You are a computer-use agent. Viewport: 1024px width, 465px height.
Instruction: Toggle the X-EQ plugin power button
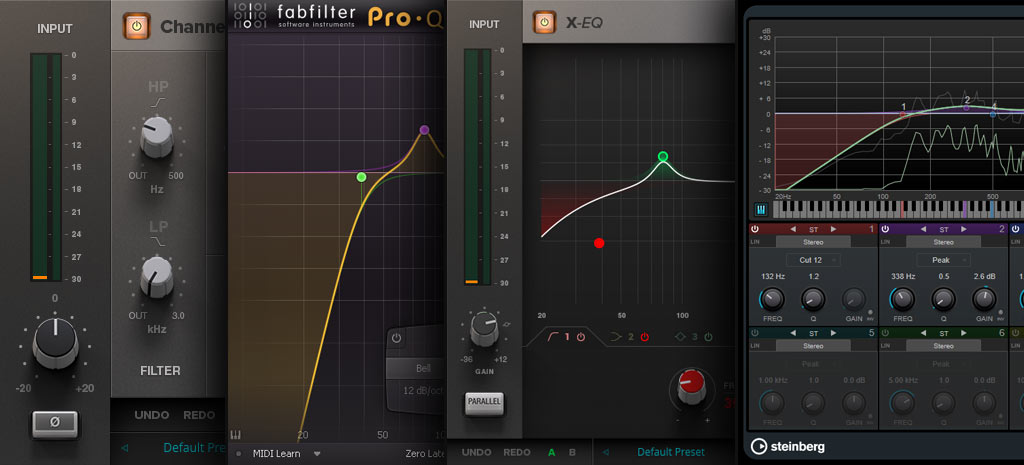tap(544, 22)
